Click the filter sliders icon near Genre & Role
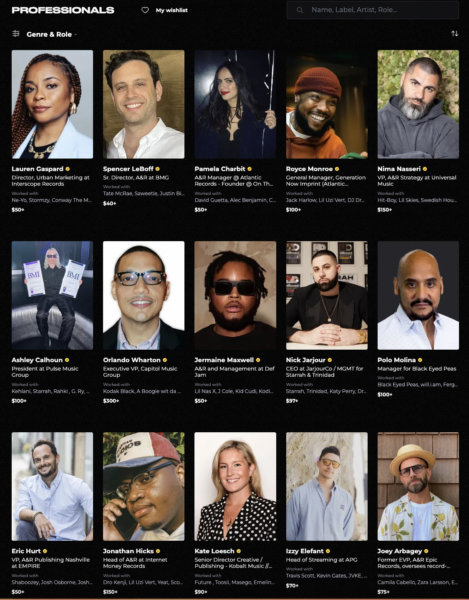This screenshot has width=469, height=600. coord(16,34)
